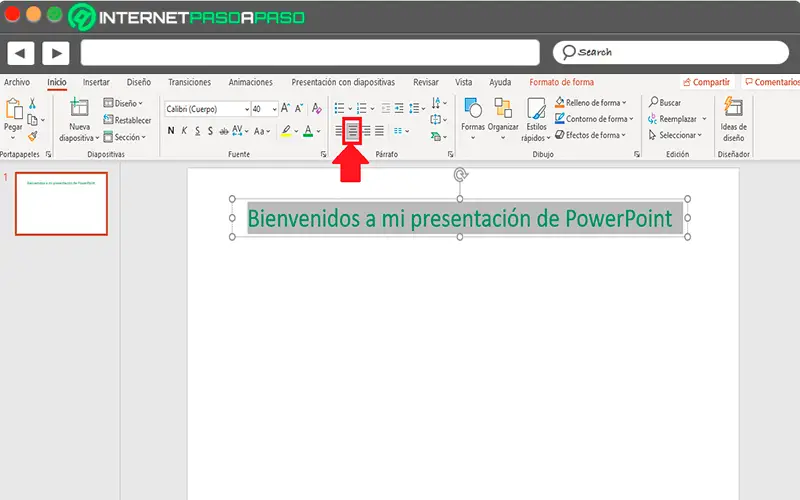
Task: Open the Archivo menu tab
Action: [17, 82]
